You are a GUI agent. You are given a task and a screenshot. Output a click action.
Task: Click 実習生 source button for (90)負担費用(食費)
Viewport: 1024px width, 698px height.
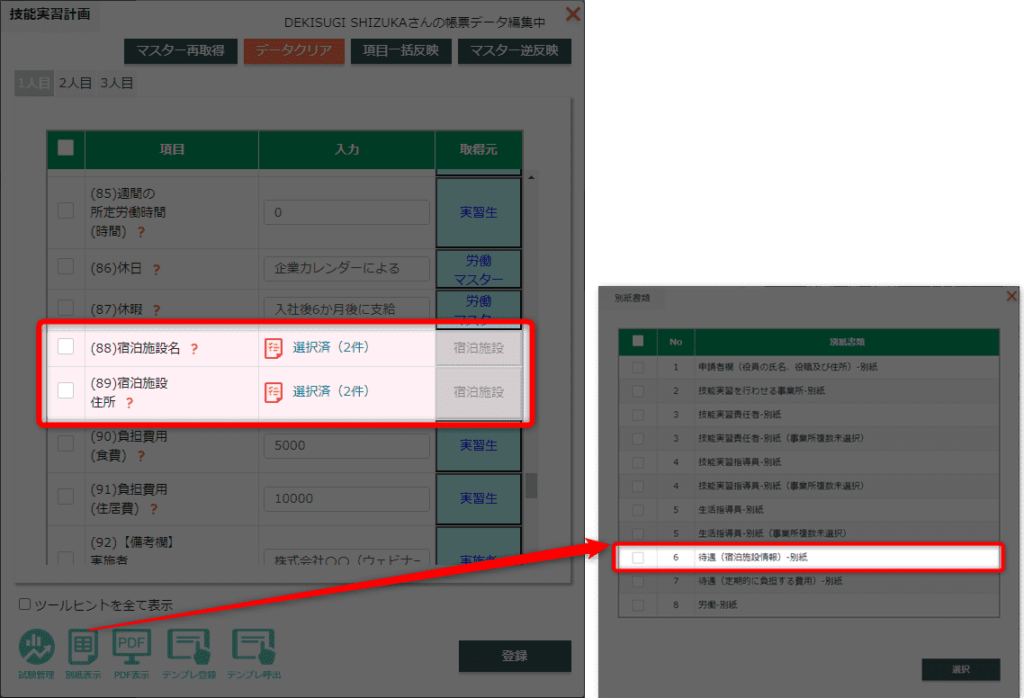pos(479,445)
